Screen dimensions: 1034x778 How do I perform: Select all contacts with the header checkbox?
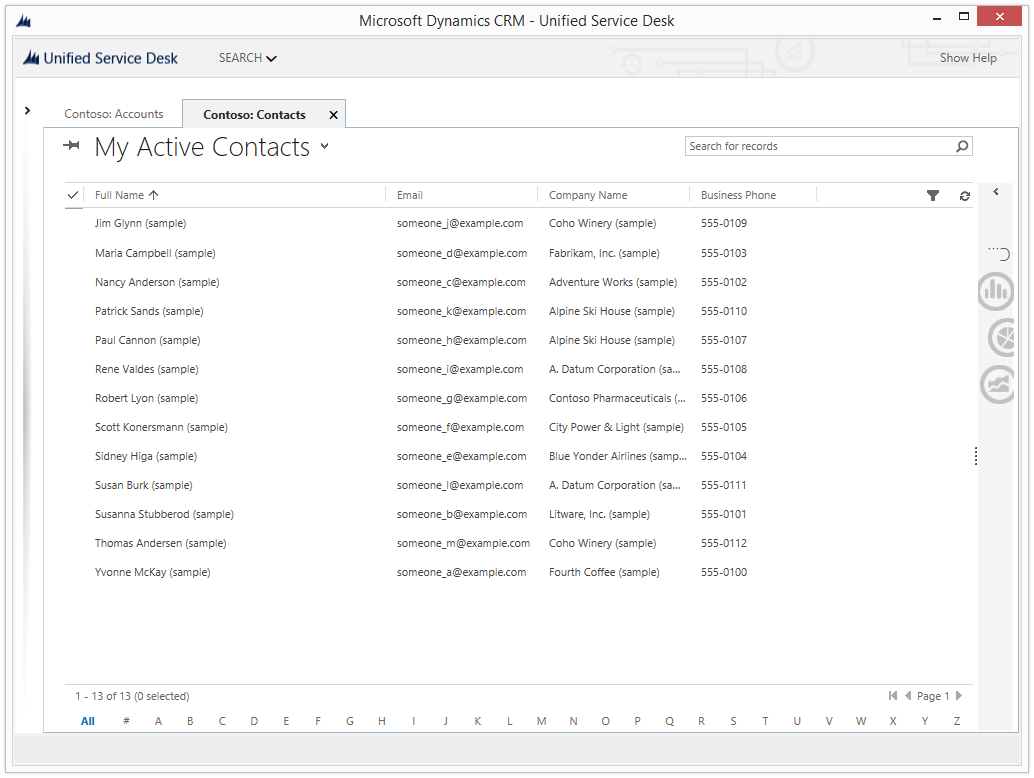(73, 195)
